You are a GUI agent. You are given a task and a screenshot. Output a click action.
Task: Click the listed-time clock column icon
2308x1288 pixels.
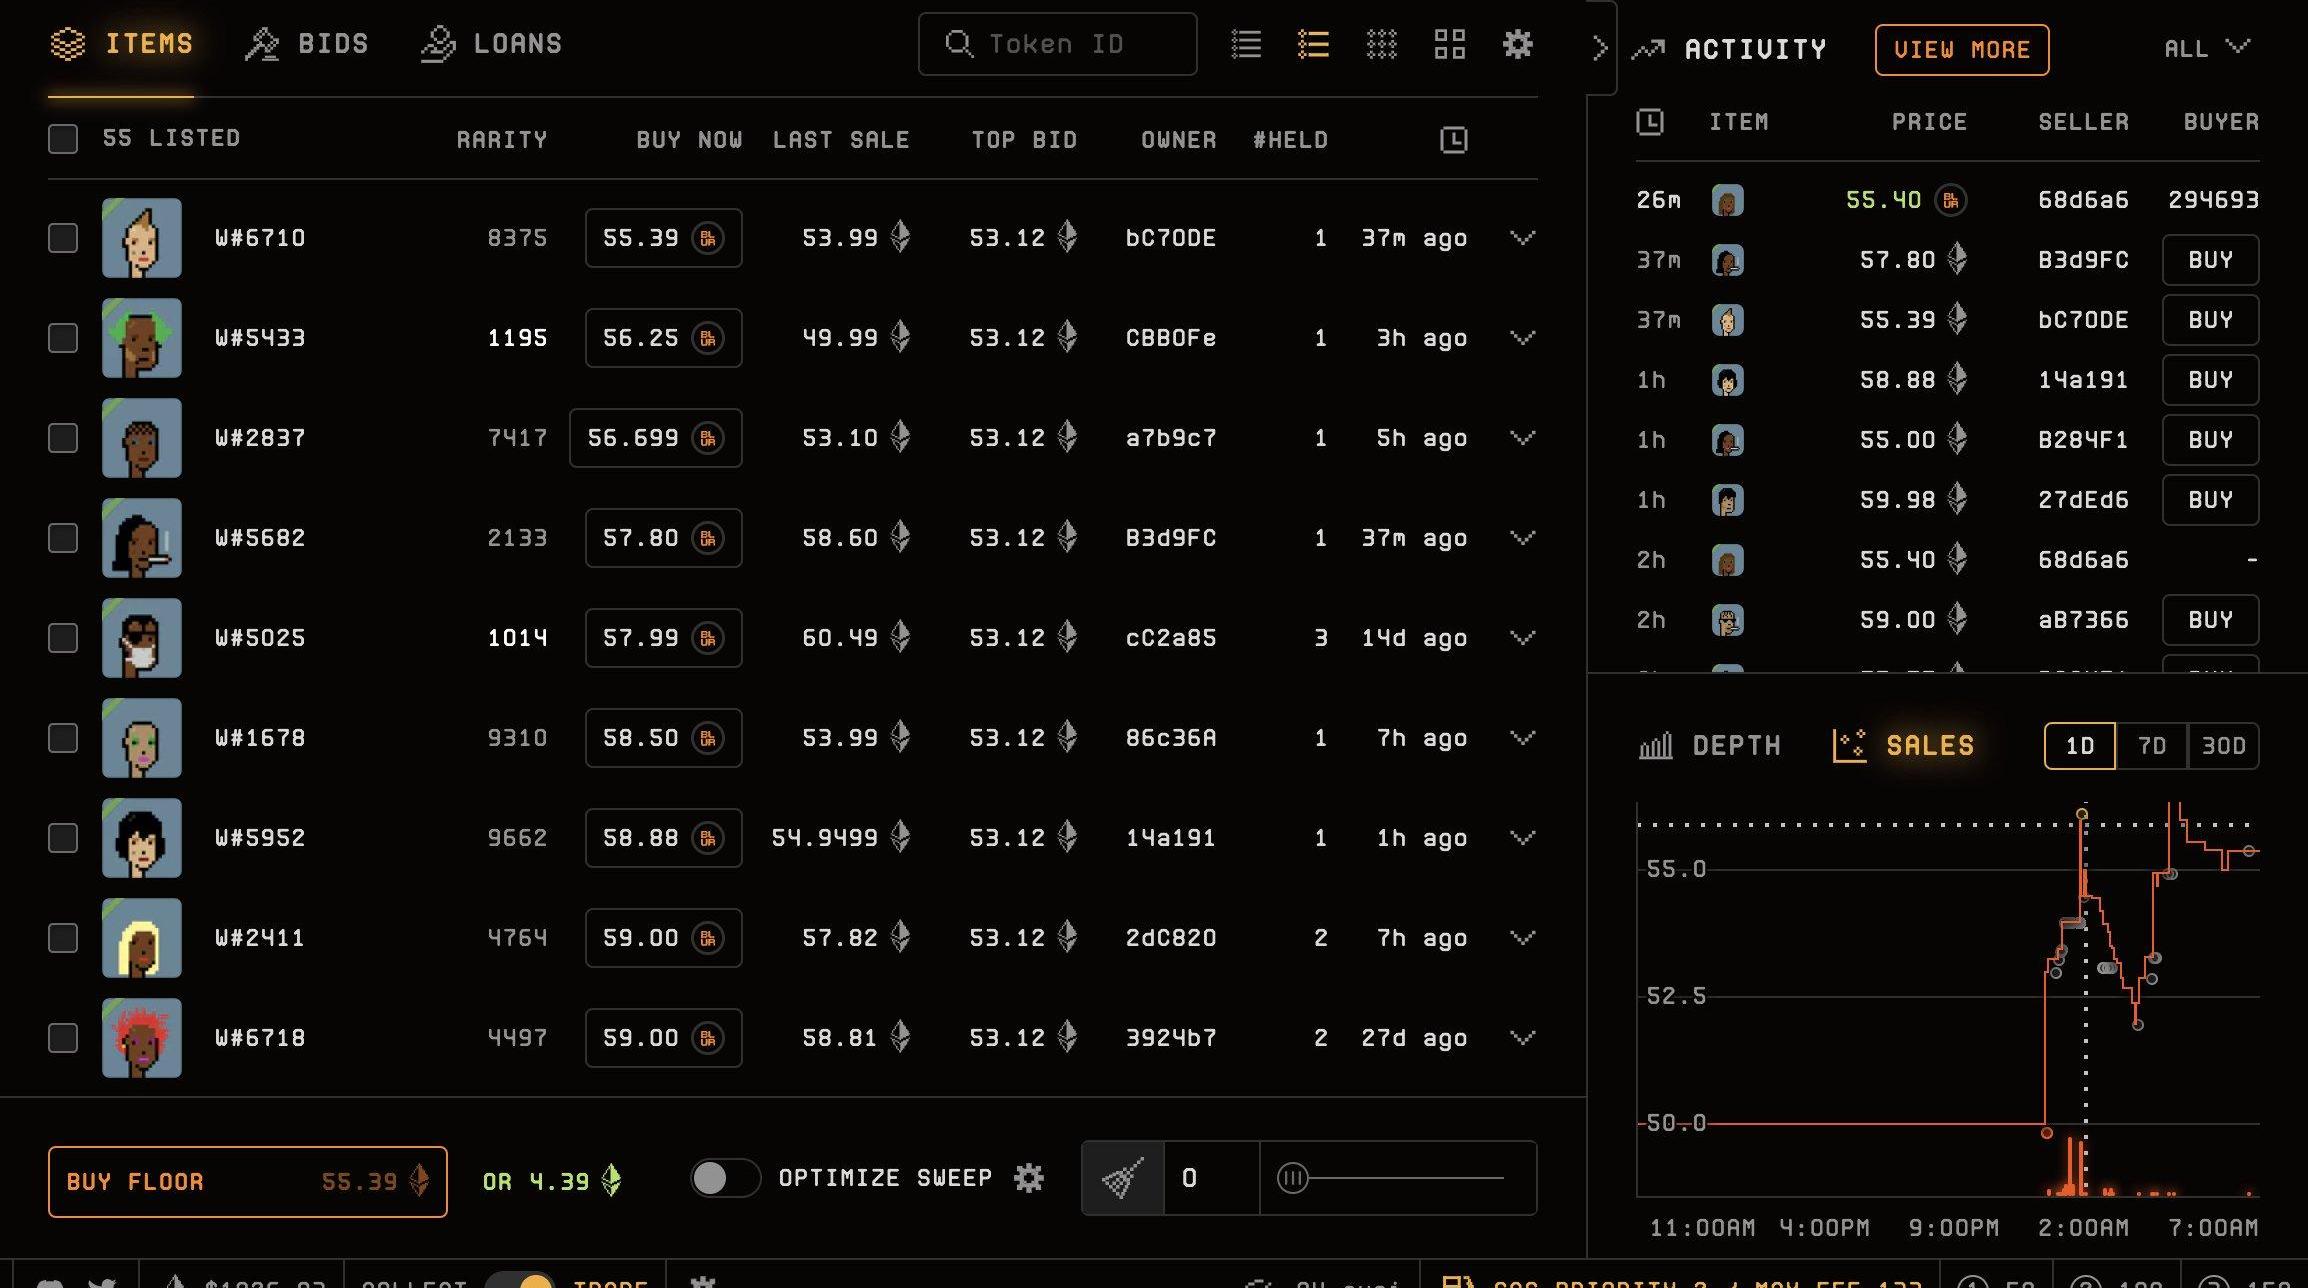[1453, 140]
